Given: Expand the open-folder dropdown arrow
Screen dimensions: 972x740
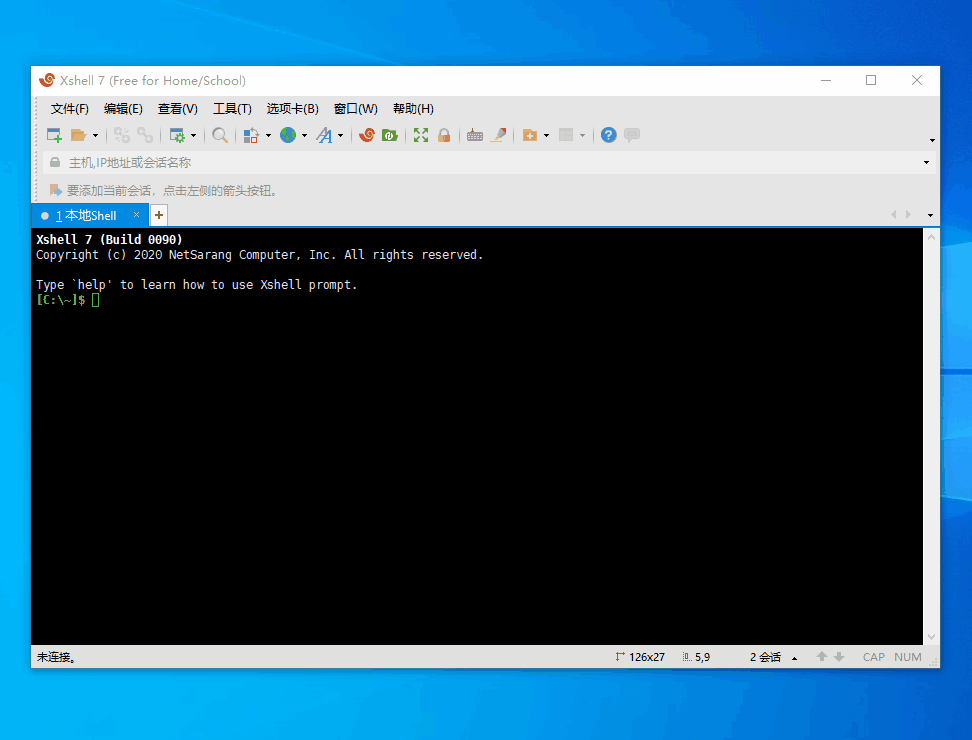Looking at the screenshot, I should click(93, 135).
